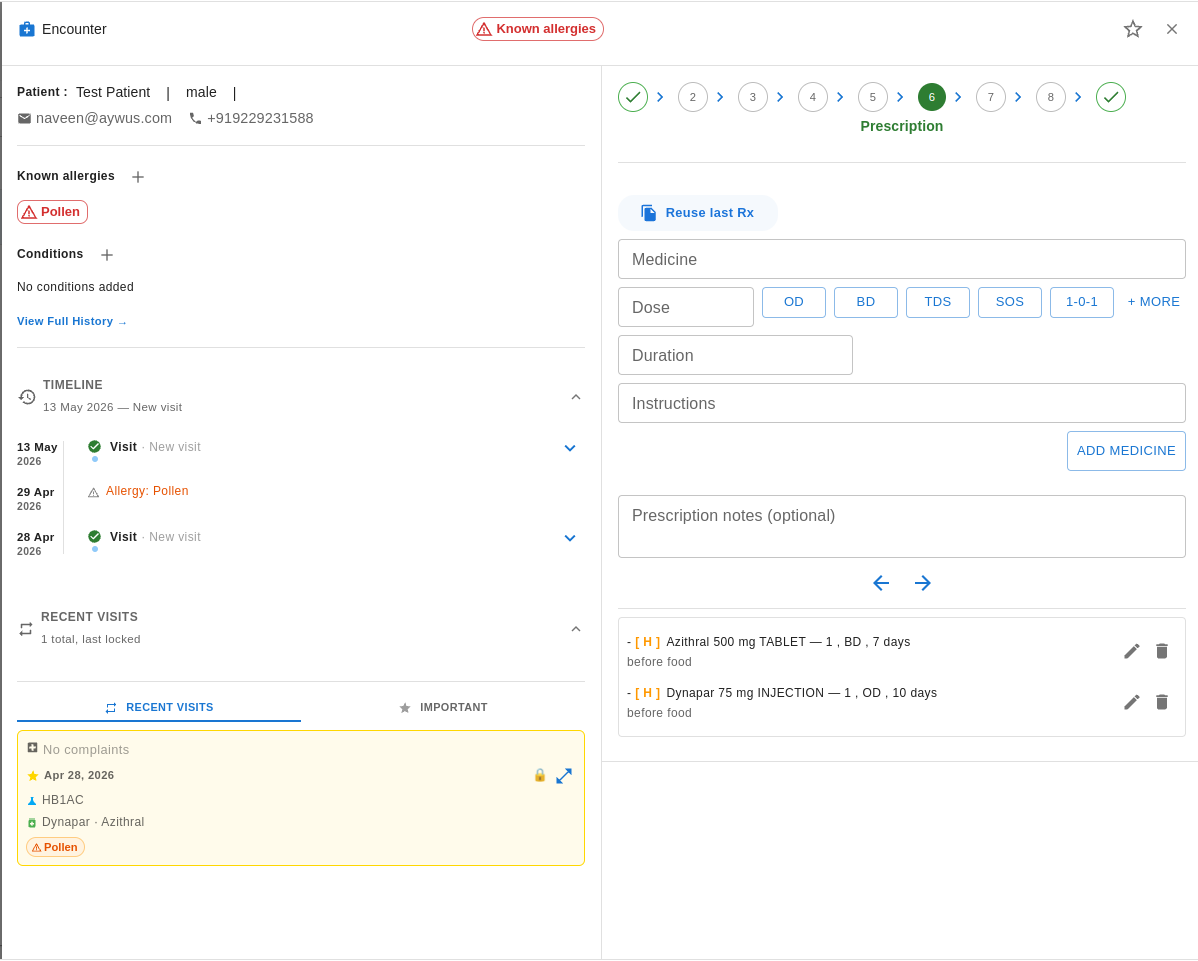1198x961 pixels.
Task: Go to next step with right arrow
Action: pos(922,584)
